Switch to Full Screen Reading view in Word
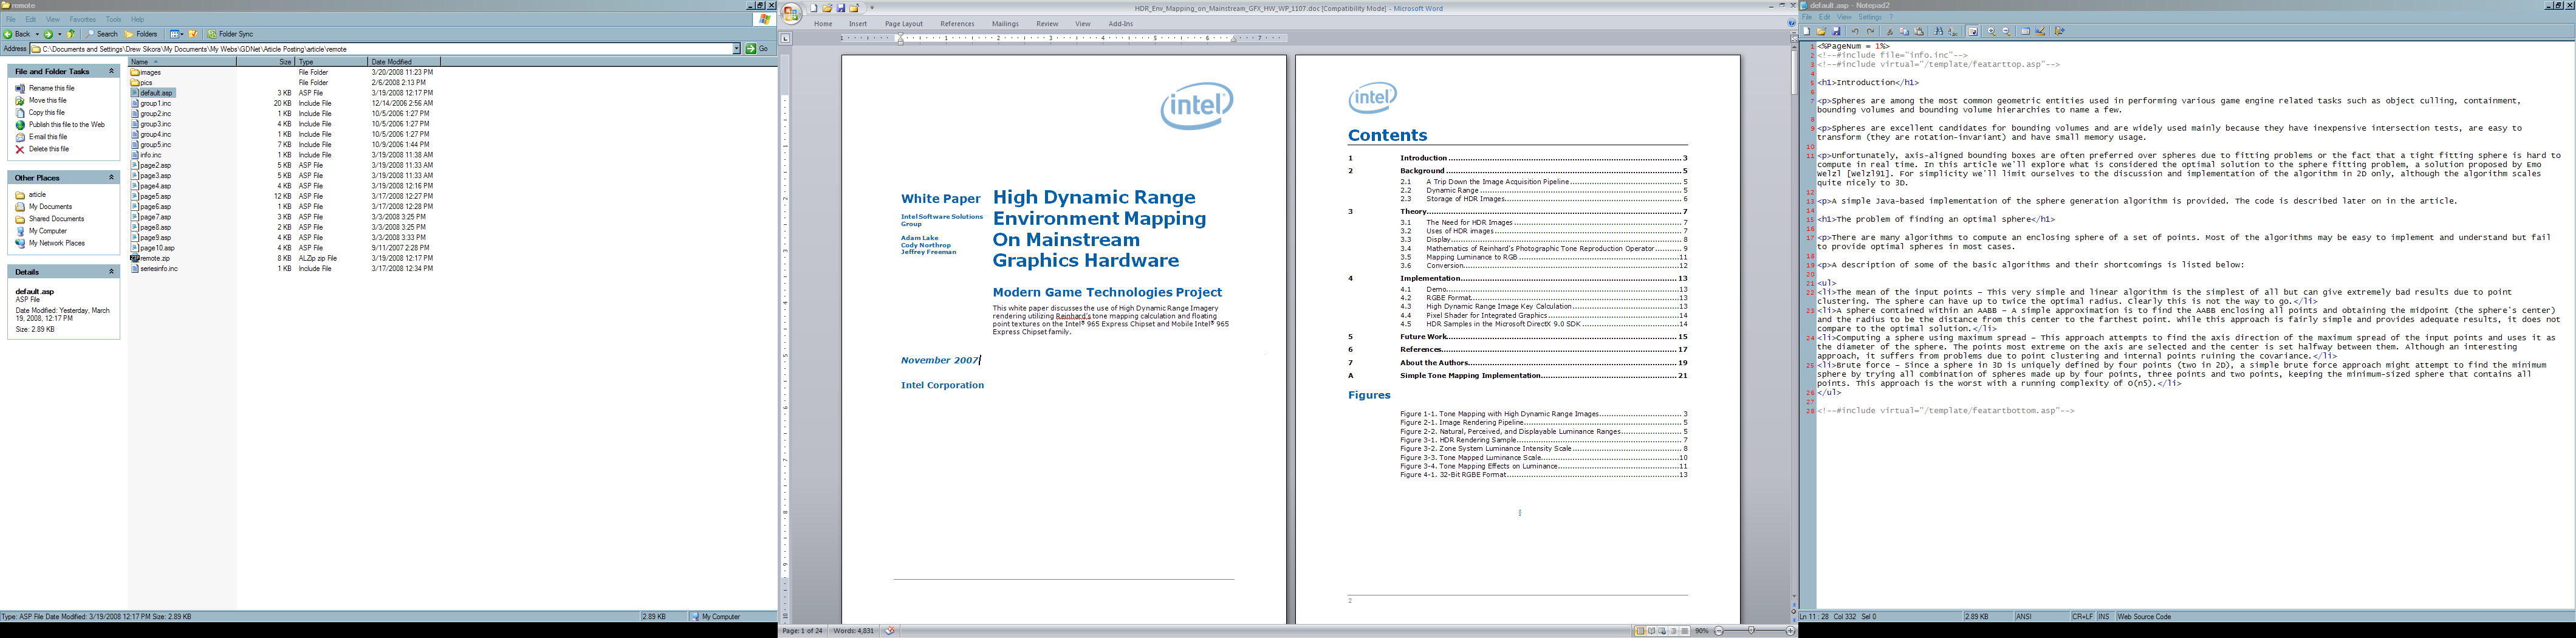The width and height of the screenshot is (2576, 638). click(x=1652, y=631)
